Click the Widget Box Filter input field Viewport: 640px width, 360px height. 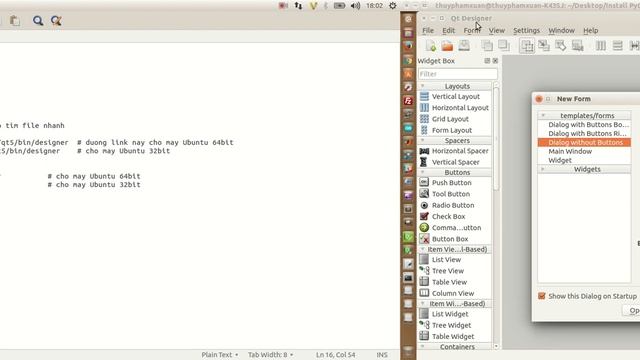458,74
